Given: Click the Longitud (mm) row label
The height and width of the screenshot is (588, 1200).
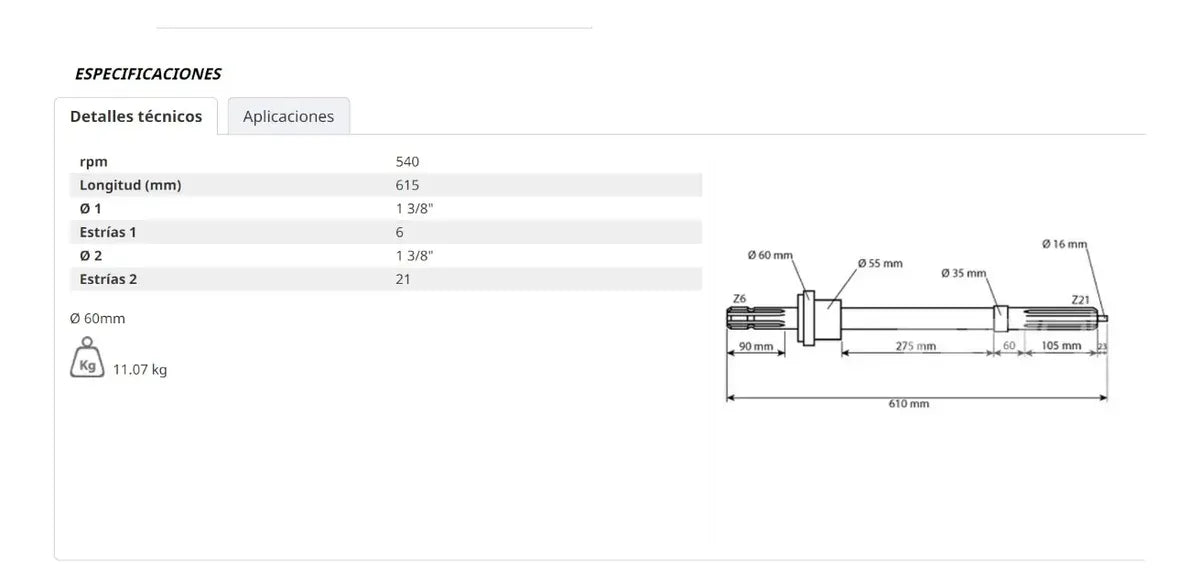Looking at the screenshot, I should point(130,185).
